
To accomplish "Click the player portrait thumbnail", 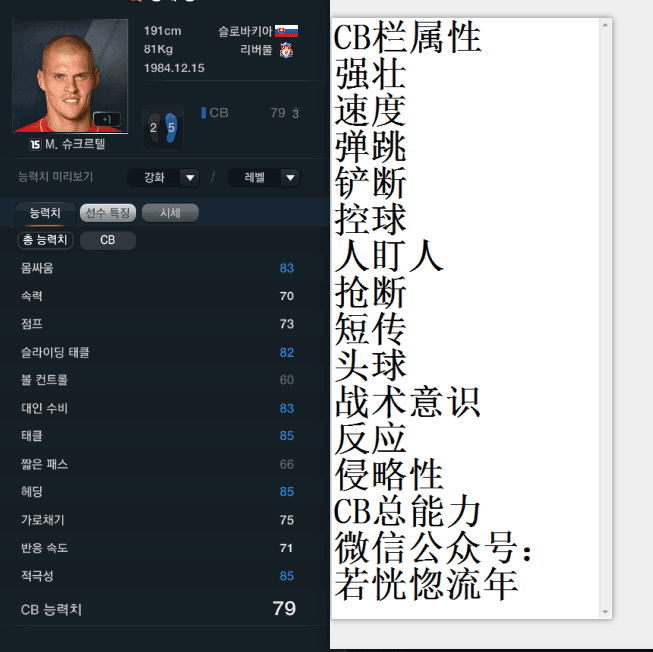I will [x=70, y=76].
